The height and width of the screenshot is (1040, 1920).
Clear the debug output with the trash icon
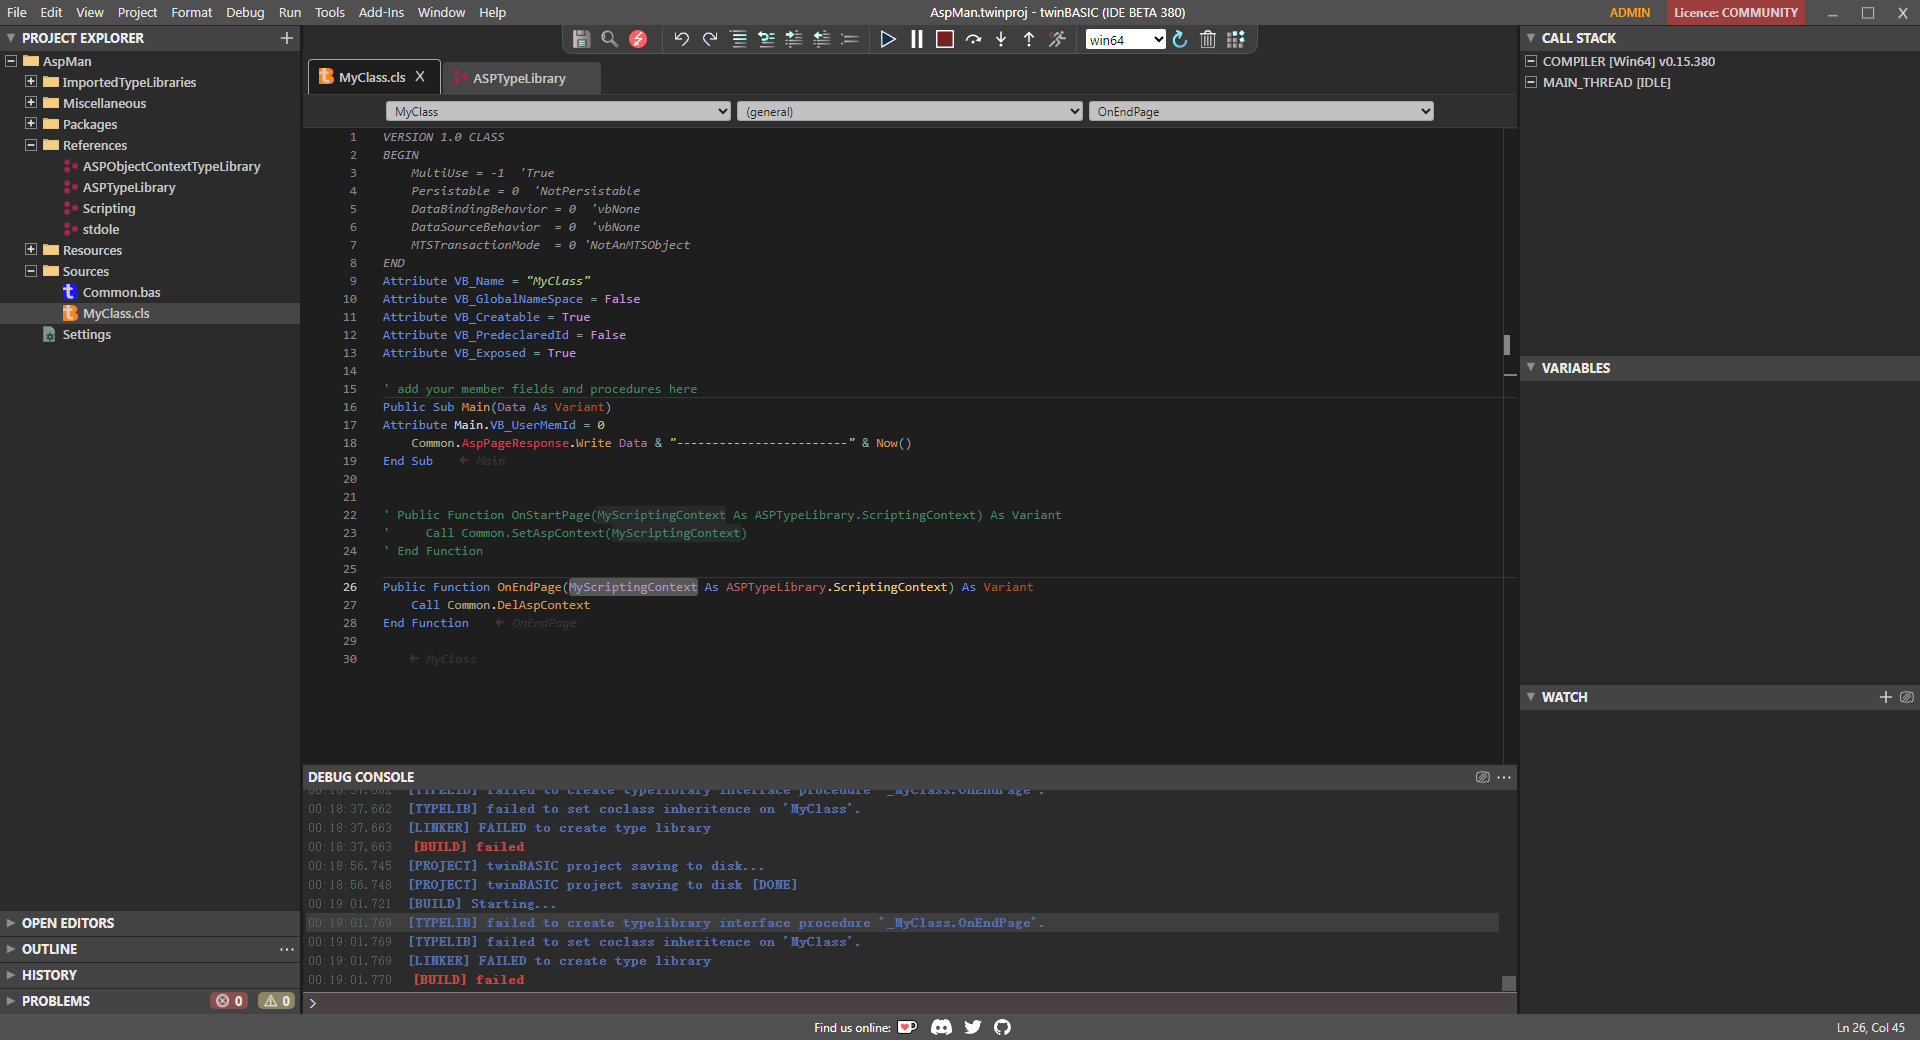(1207, 39)
